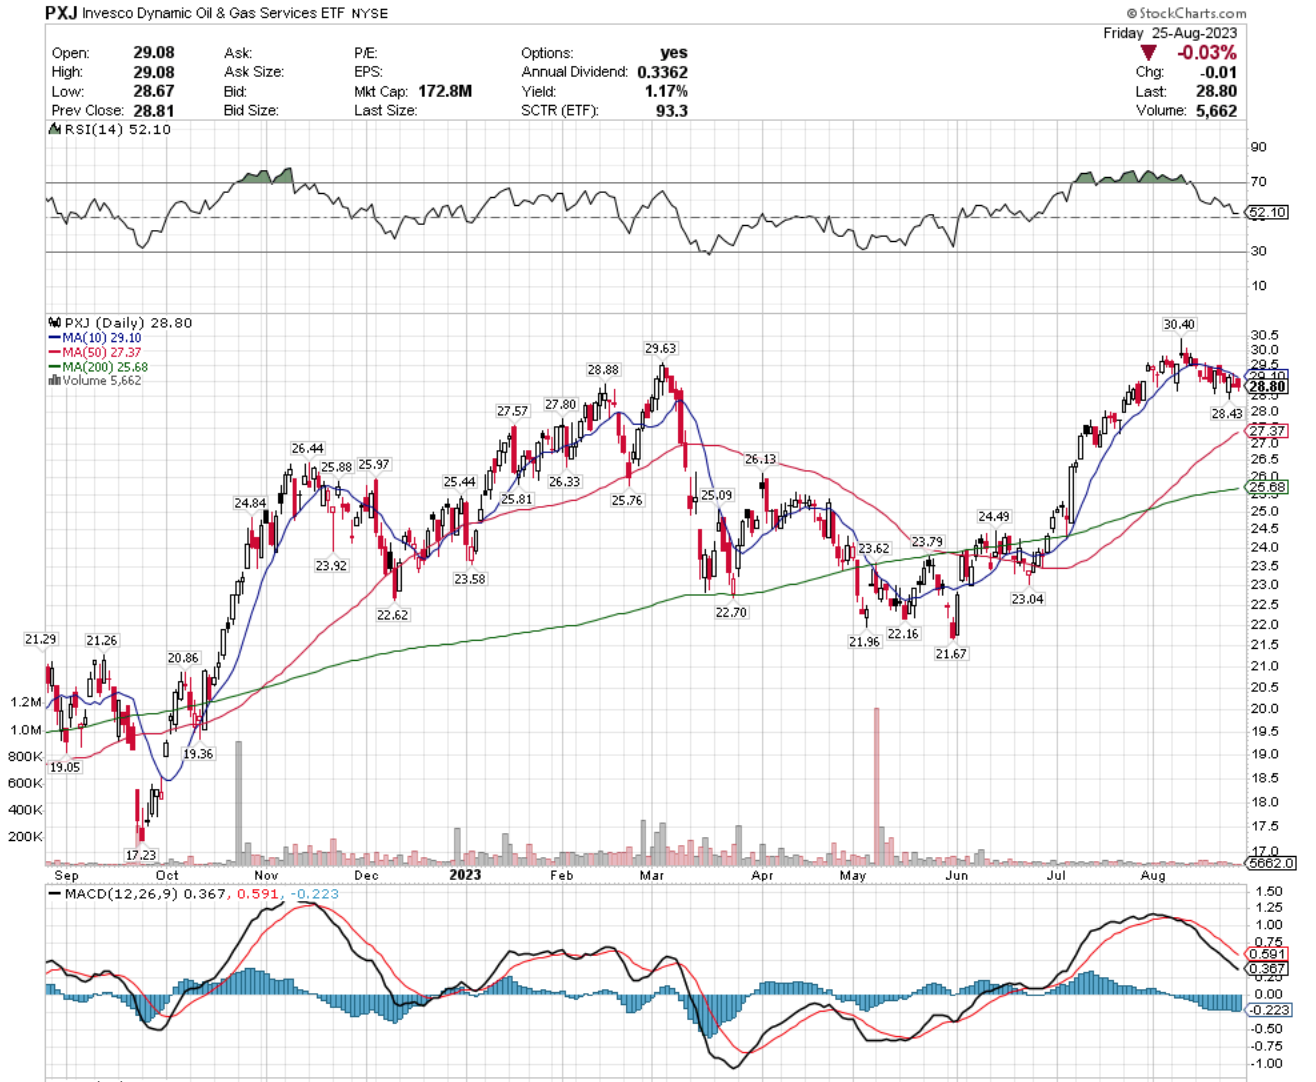
Task: Click the 52.10 RSI axis tag
Action: [x=1268, y=212]
